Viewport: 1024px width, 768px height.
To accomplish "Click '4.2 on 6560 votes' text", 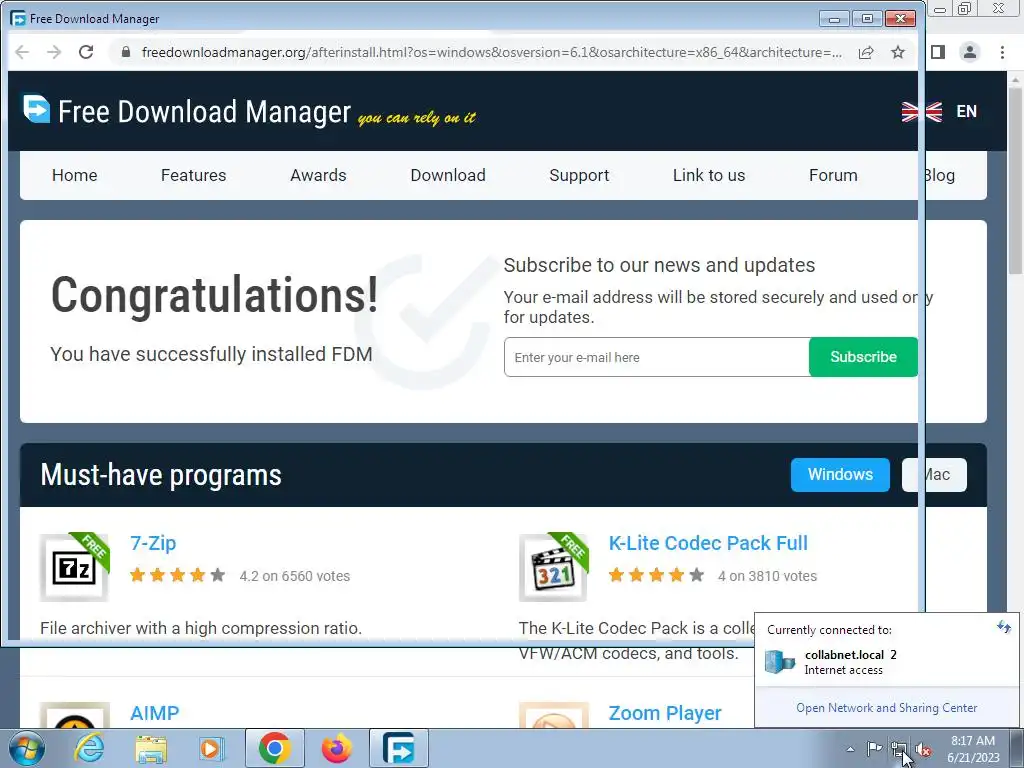I will click(x=295, y=576).
